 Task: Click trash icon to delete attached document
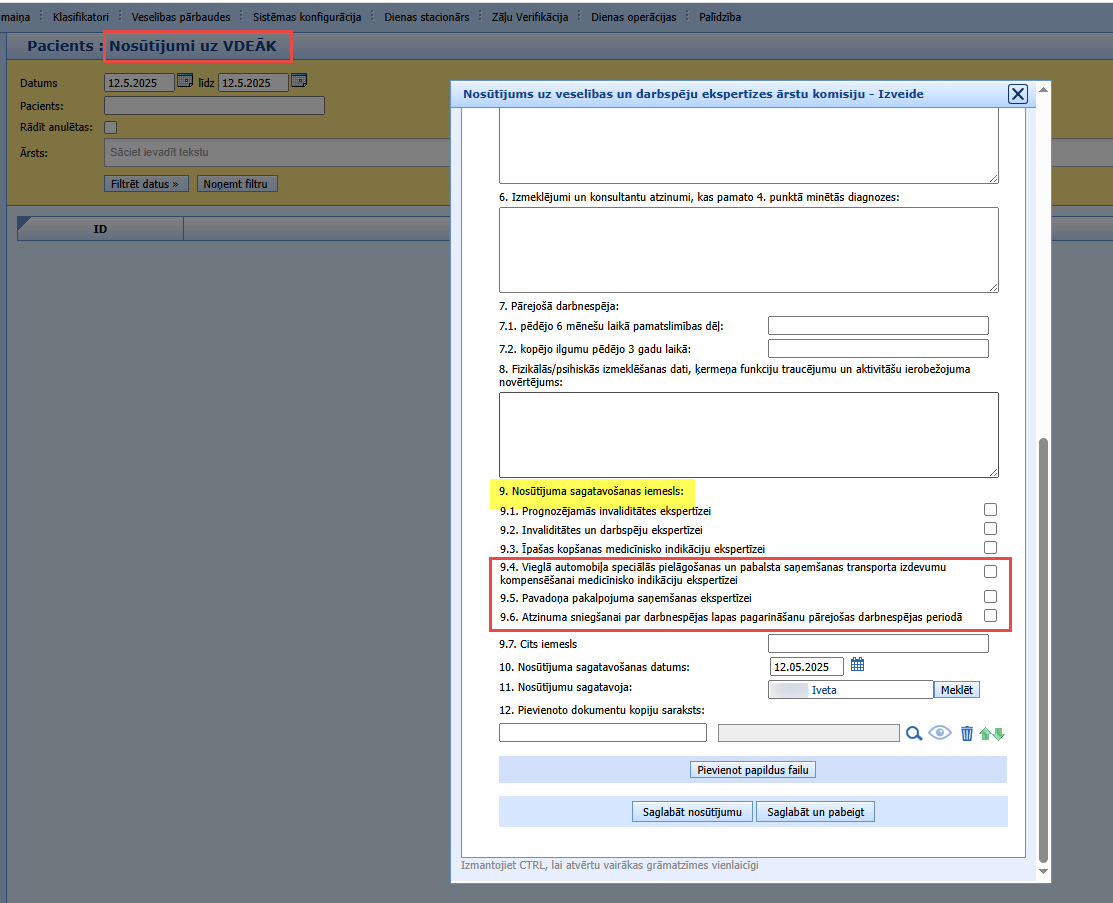point(967,733)
